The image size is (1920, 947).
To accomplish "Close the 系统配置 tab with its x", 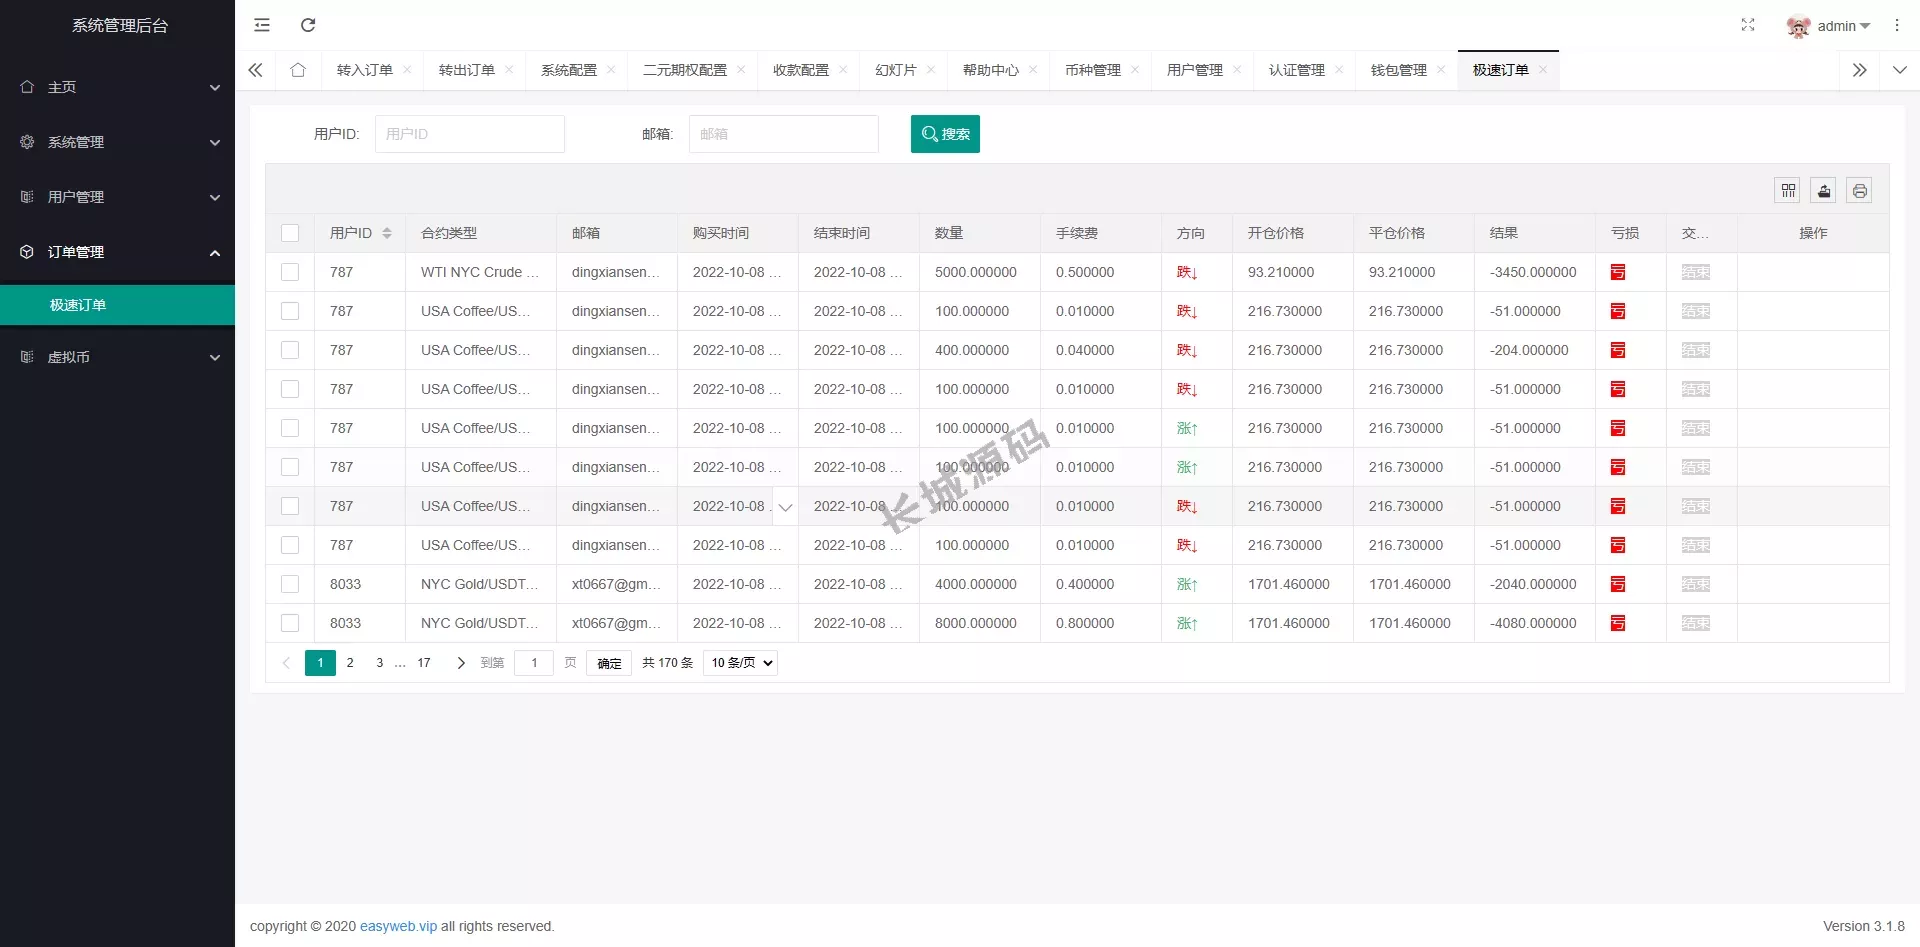I will pyautogui.click(x=611, y=70).
